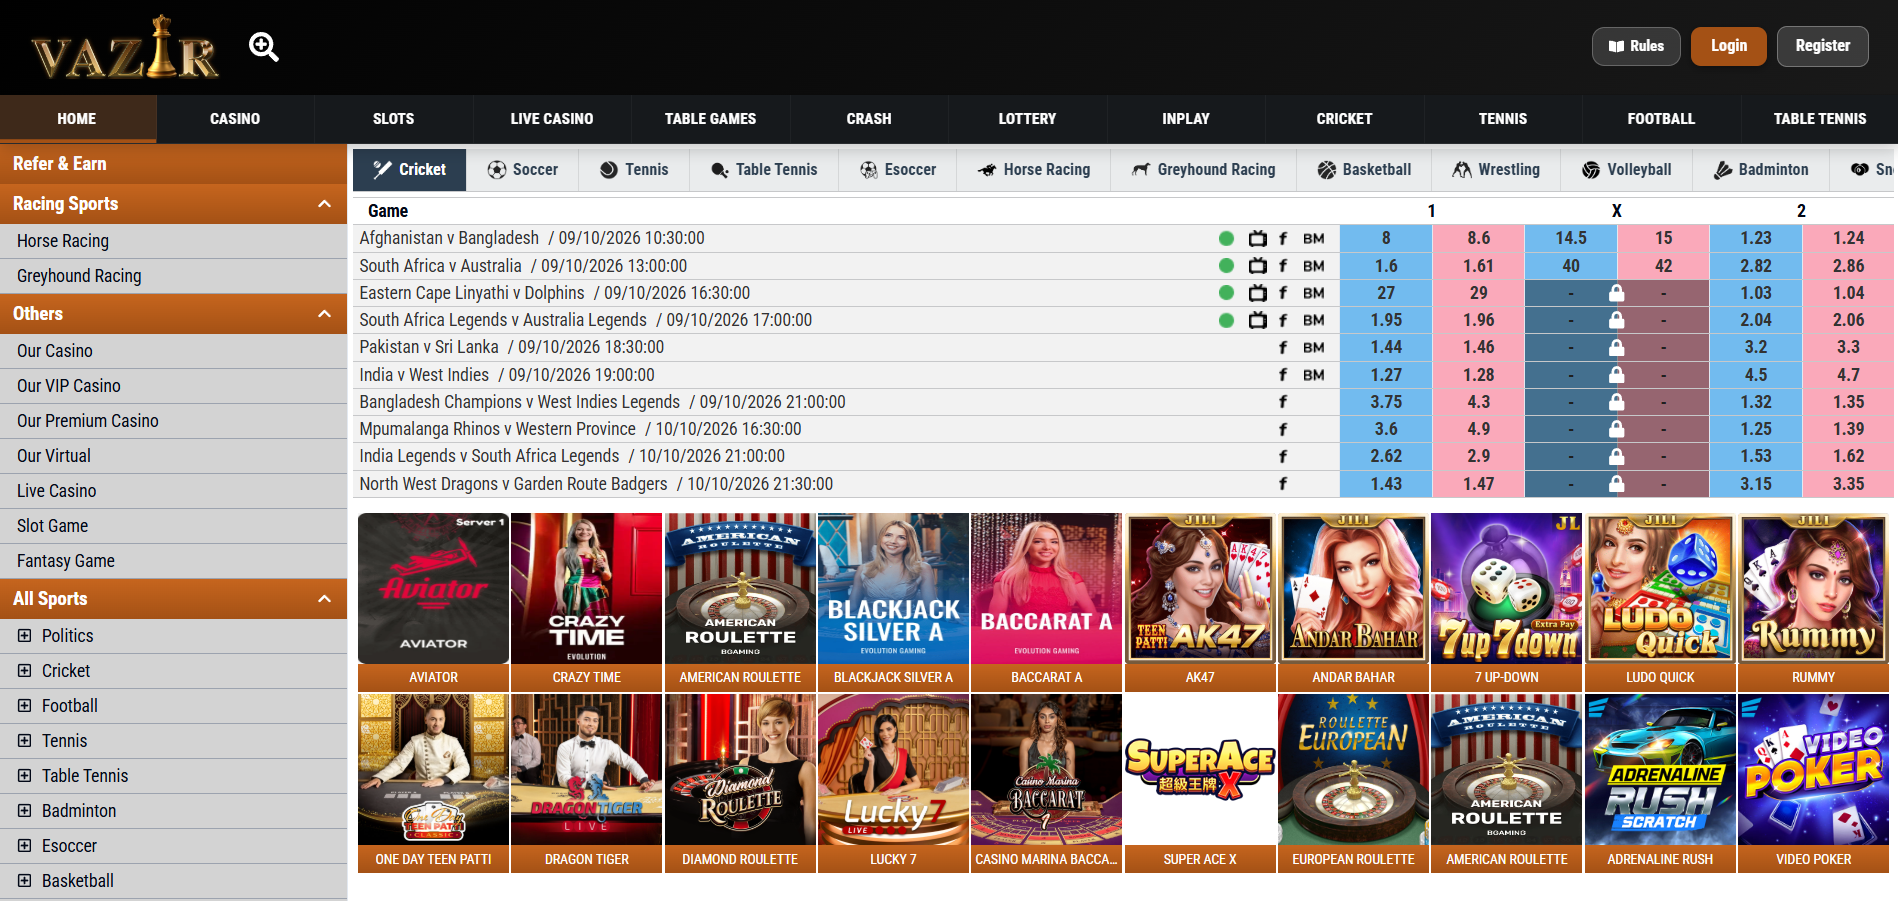The image size is (1898, 901).
Task: Click the Wrestling tab icon
Action: click(x=1462, y=170)
